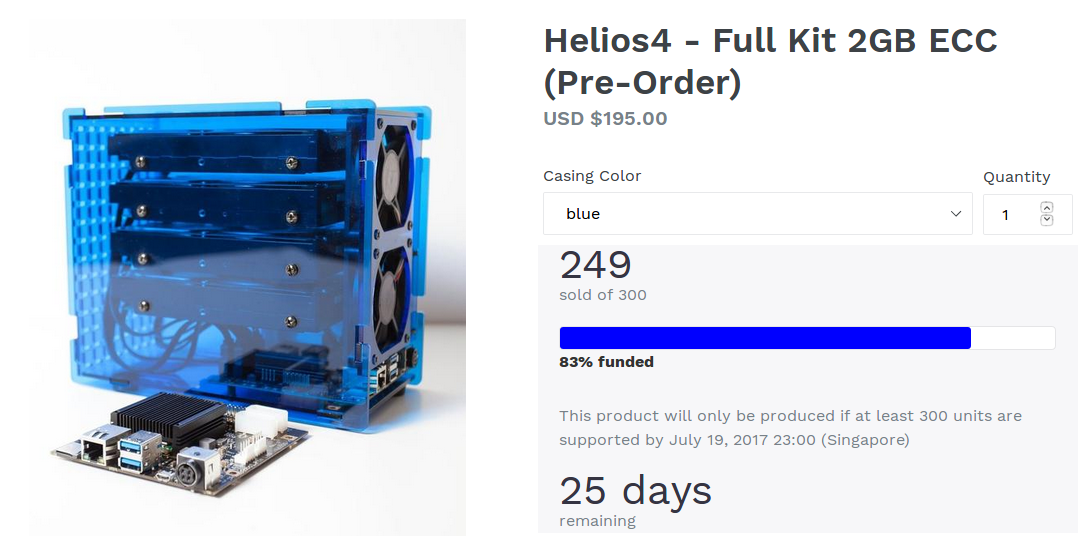Click the Quantity field label
Screen dimensions: 1085x536
click(x=1016, y=177)
